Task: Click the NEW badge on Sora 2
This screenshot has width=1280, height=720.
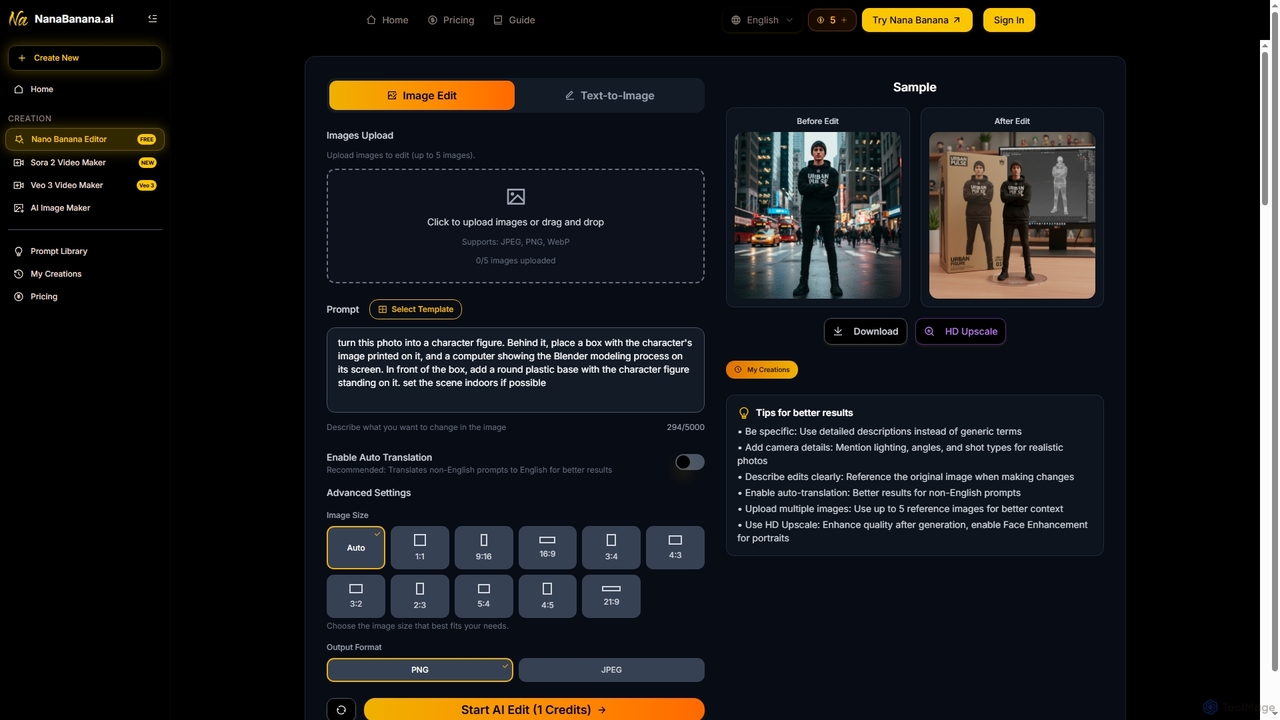Action: (x=147, y=162)
